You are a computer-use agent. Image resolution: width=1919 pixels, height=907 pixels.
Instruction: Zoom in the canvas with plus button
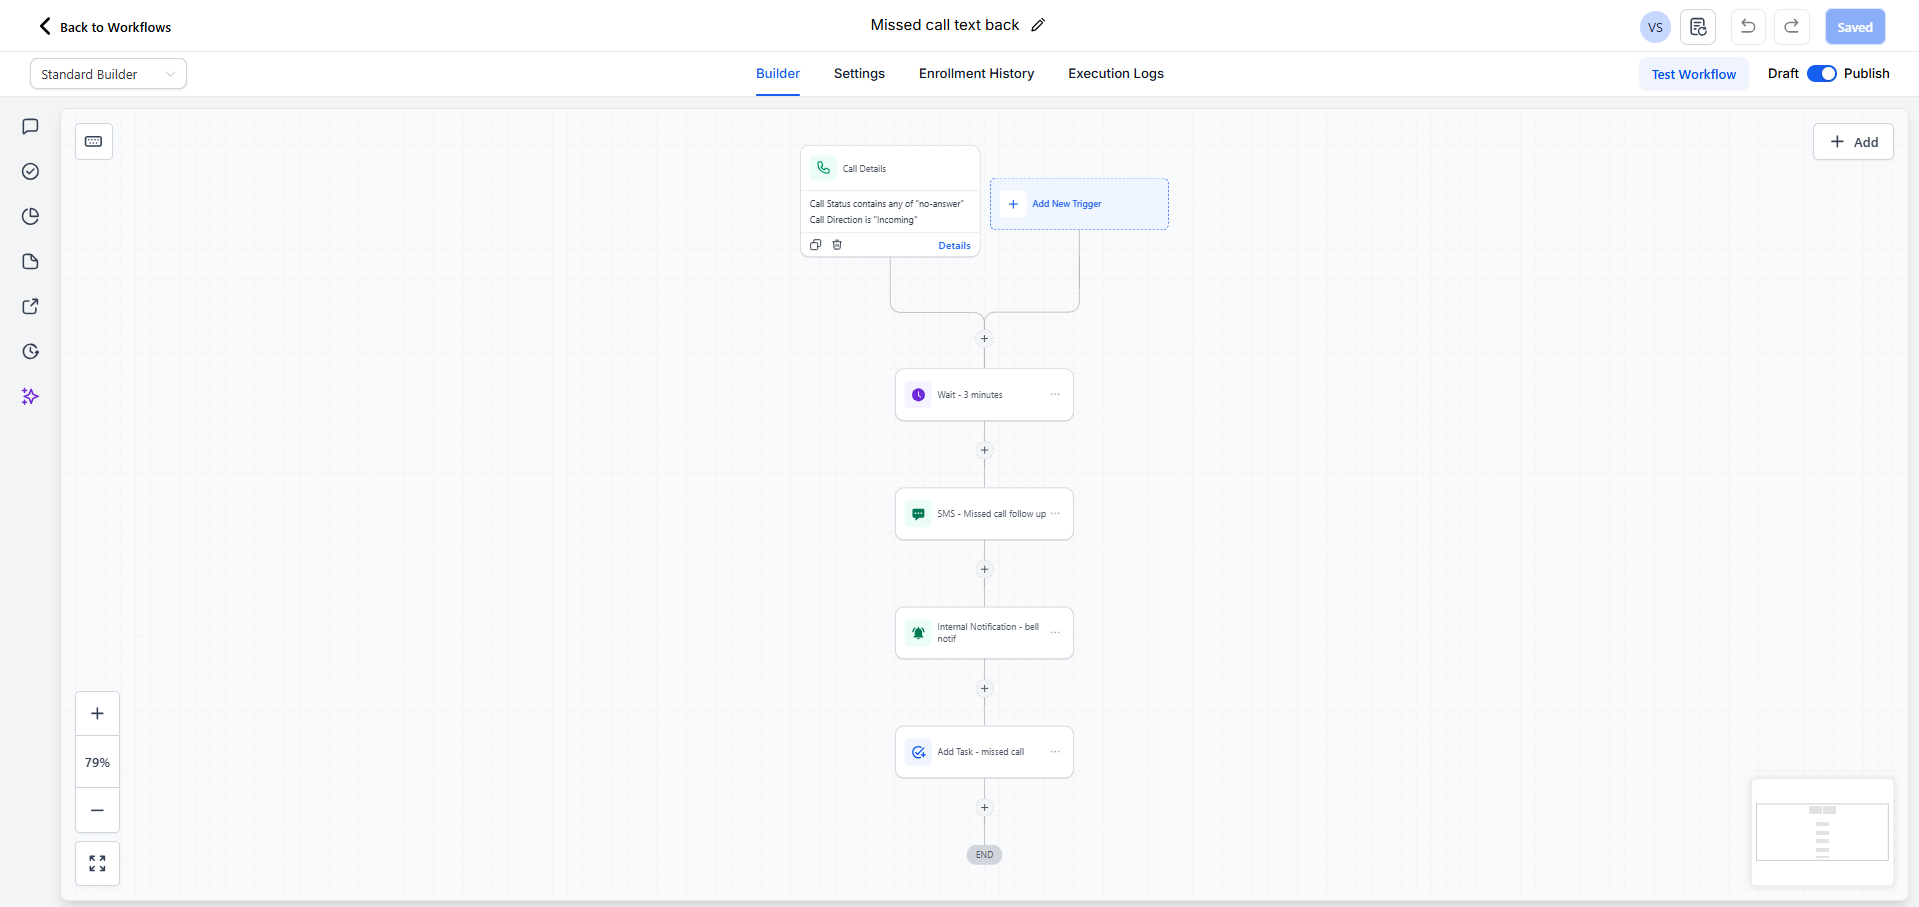coord(97,714)
